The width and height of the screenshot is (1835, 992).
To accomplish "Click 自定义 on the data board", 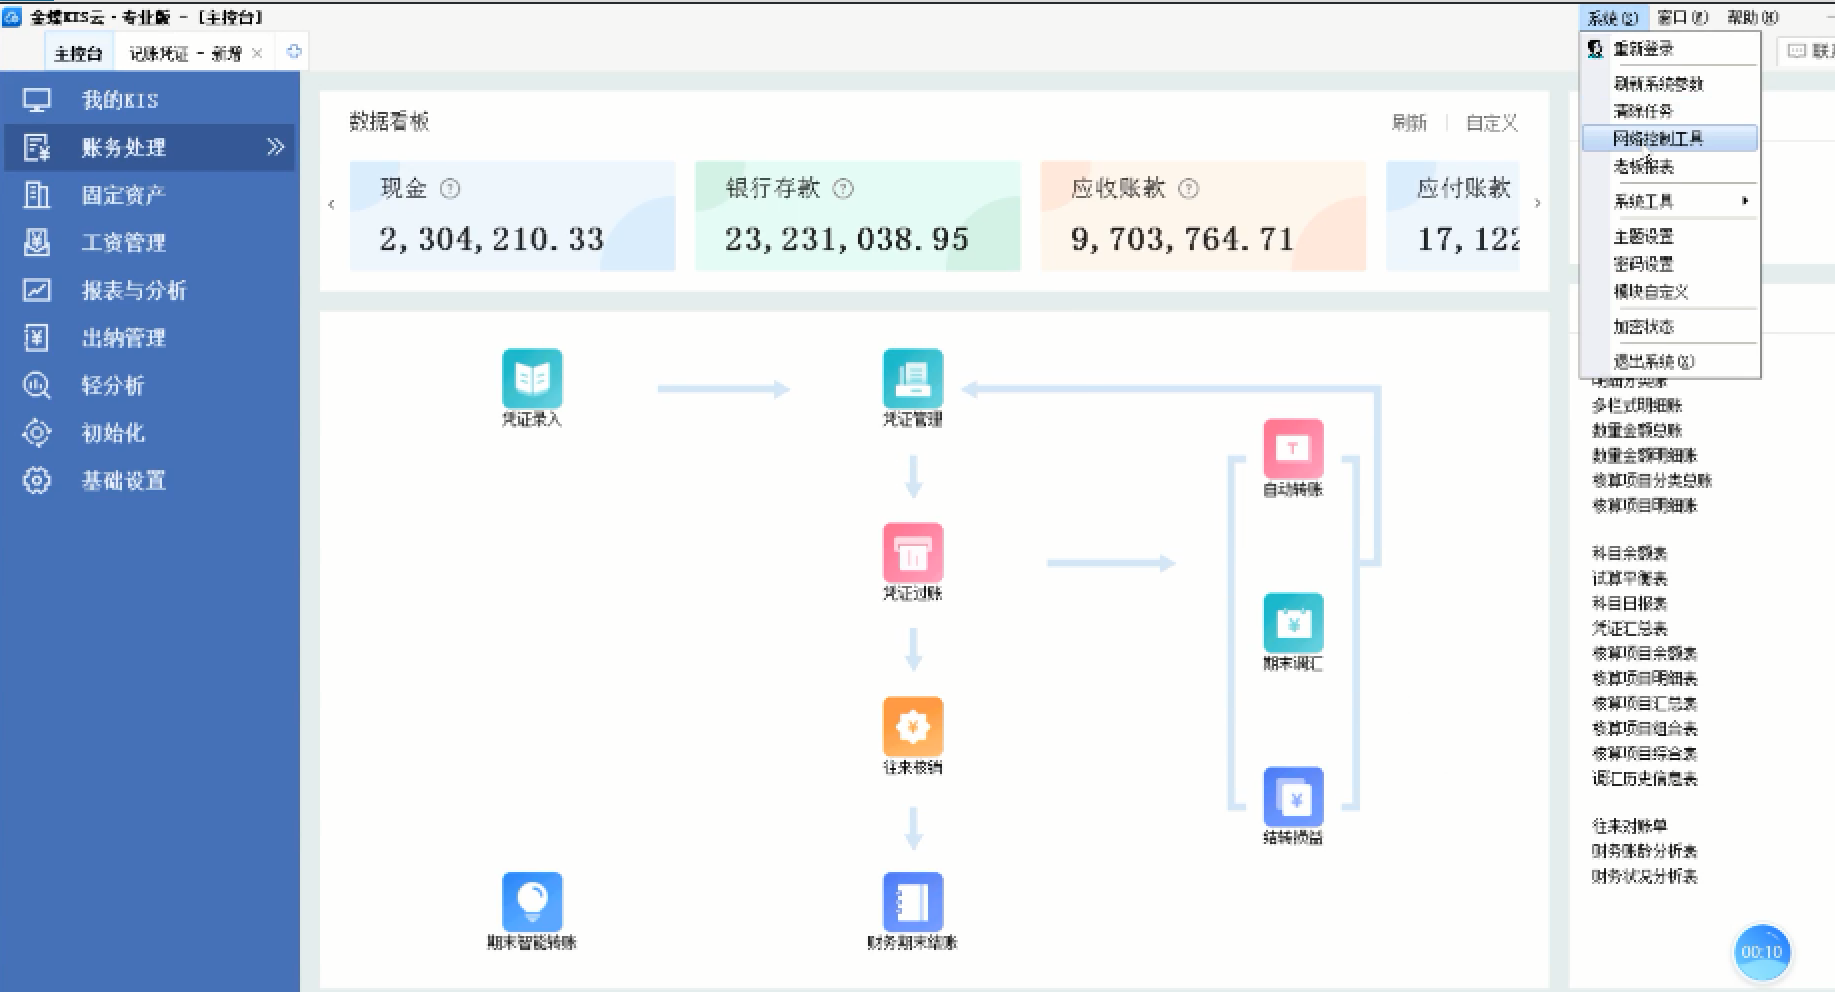I will 1491,123.
